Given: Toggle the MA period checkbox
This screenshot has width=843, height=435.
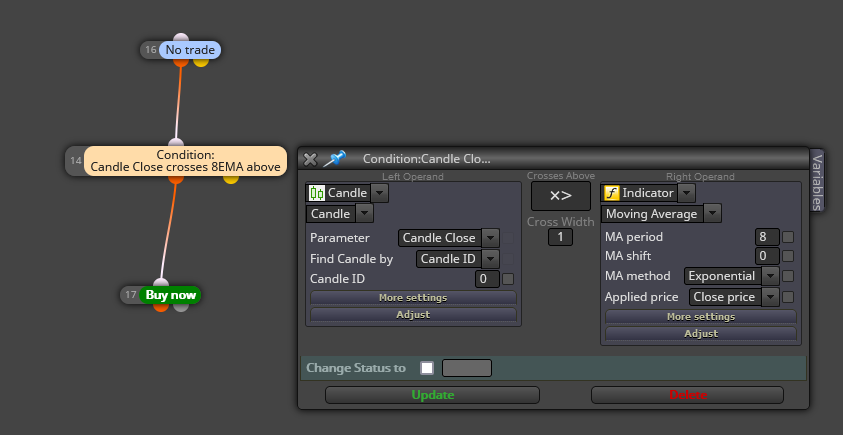Looking at the screenshot, I should (788, 237).
